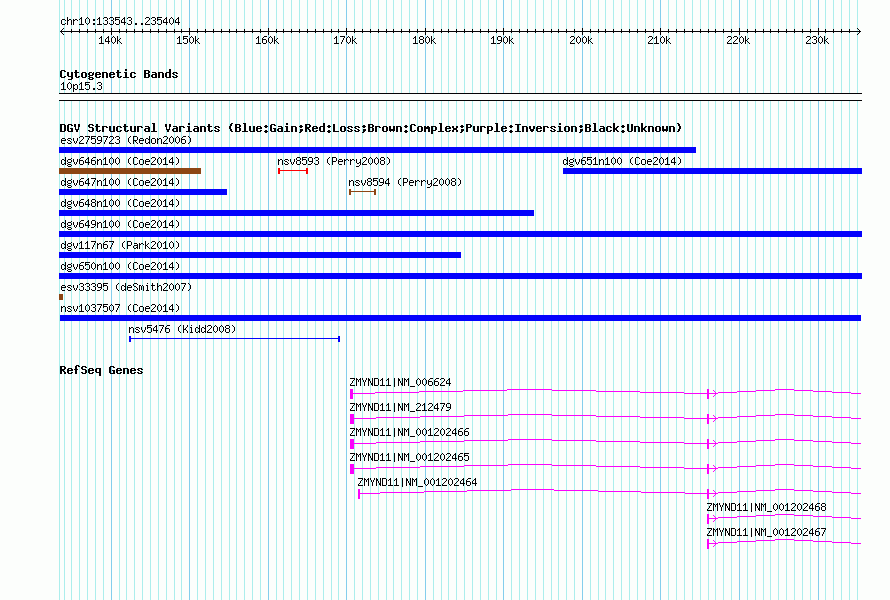Click the 210k ruler tick label

pos(660,40)
